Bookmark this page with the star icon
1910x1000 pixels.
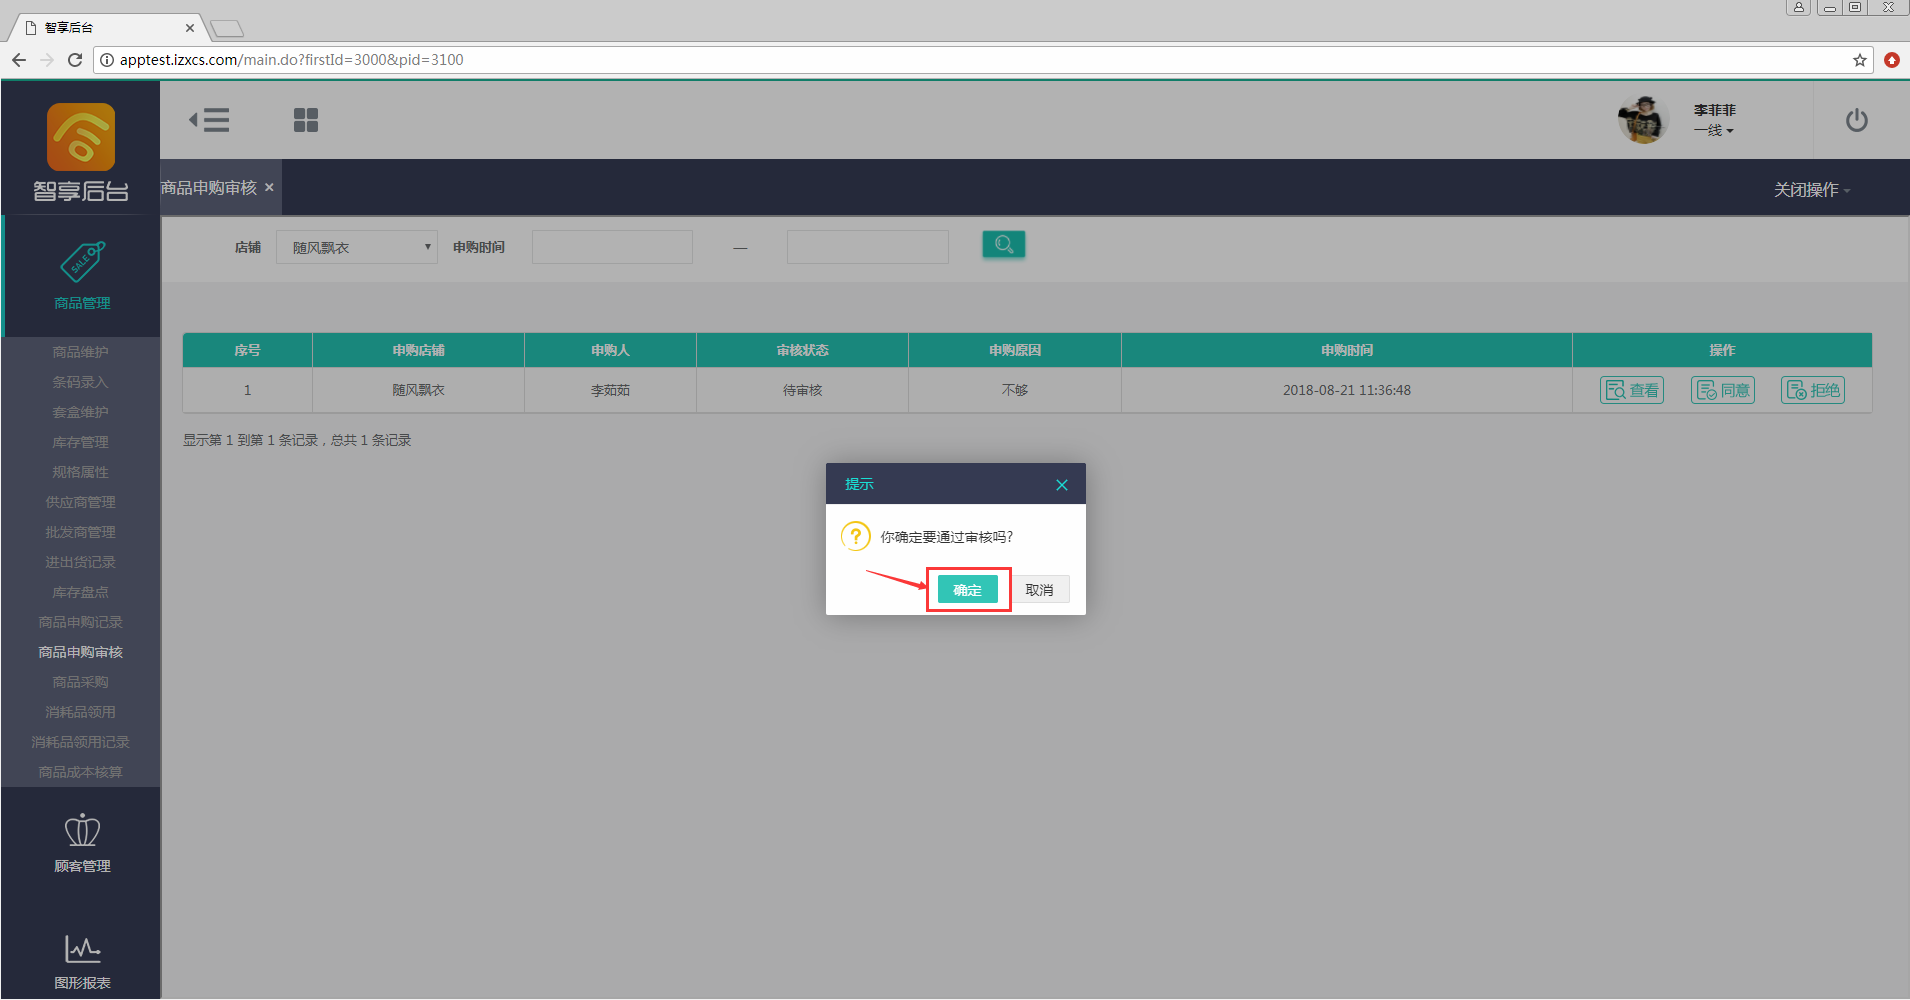pyautogui.click(x=1860, y=60)
